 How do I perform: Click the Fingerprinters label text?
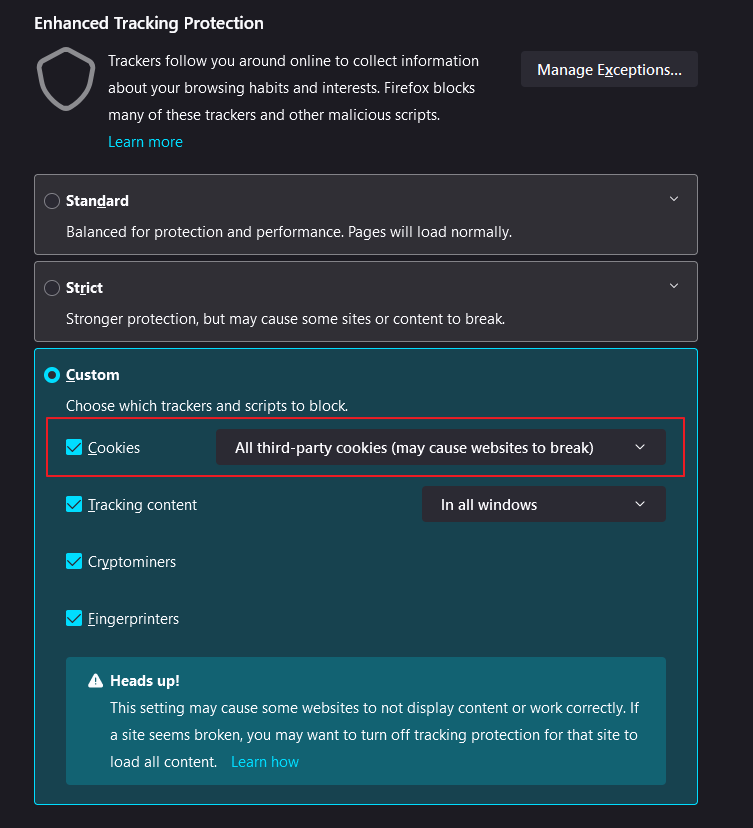tap(133, 619)
